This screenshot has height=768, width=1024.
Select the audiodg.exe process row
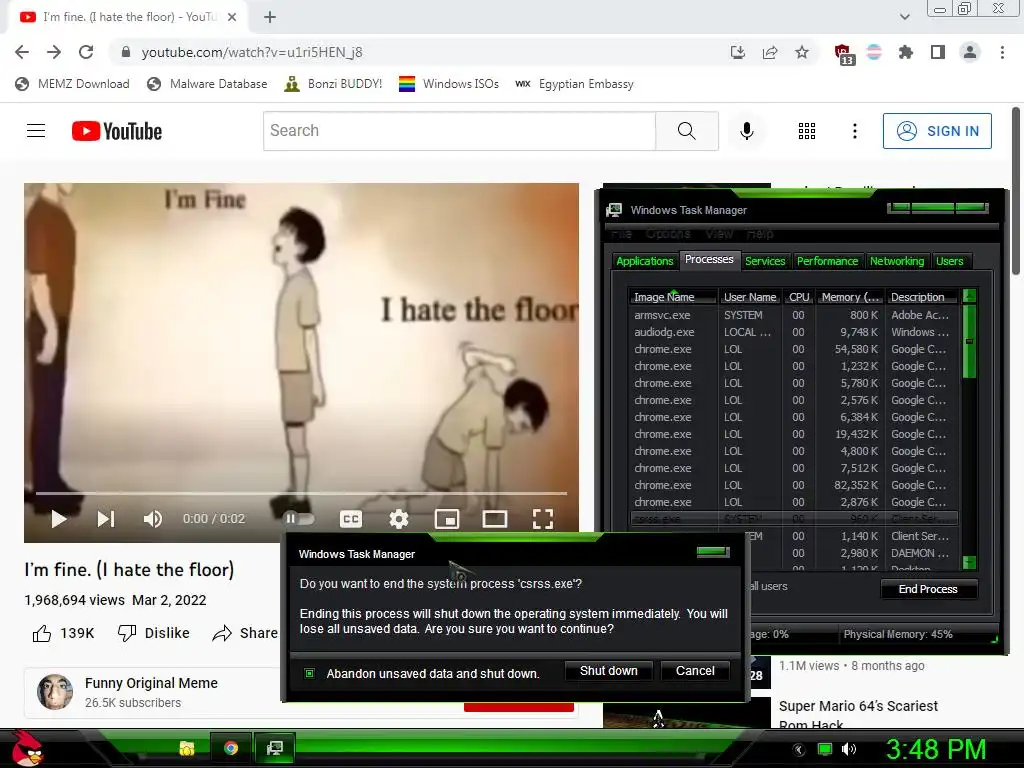[x=795, y=332]
